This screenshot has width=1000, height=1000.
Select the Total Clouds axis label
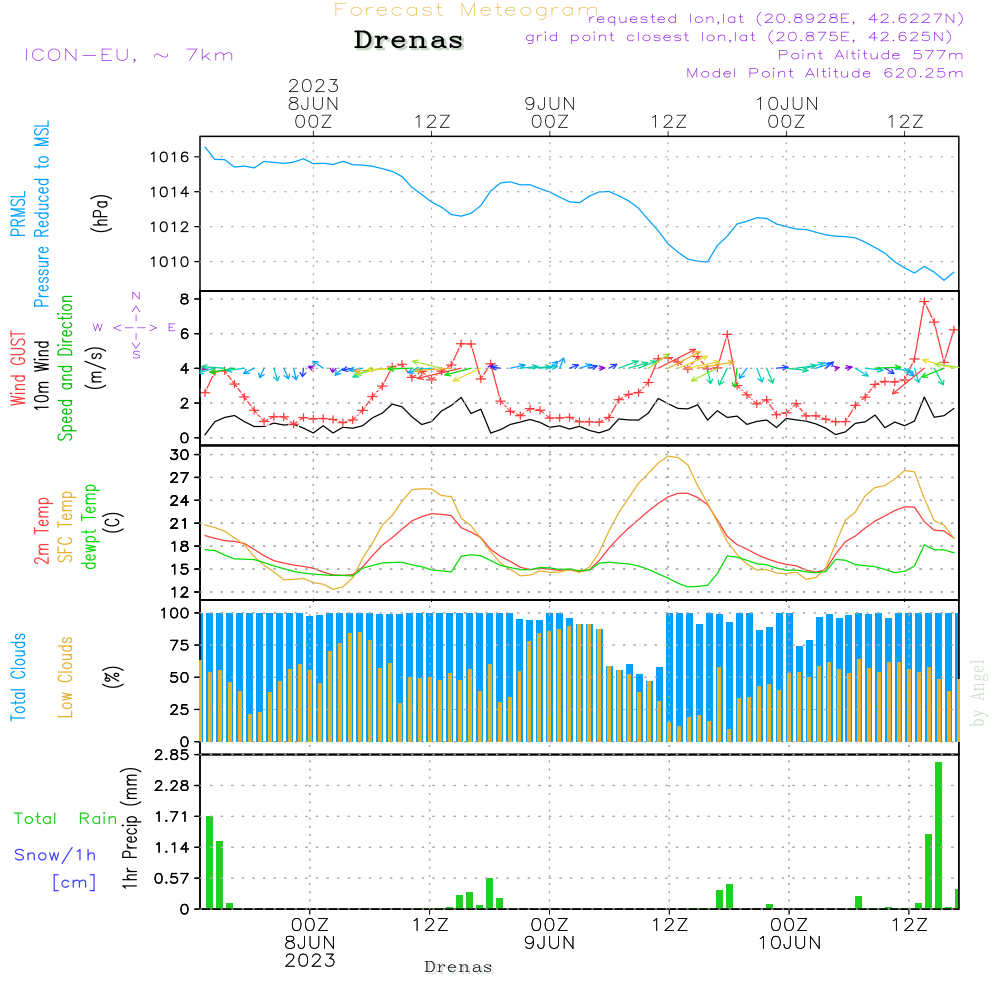18,677
